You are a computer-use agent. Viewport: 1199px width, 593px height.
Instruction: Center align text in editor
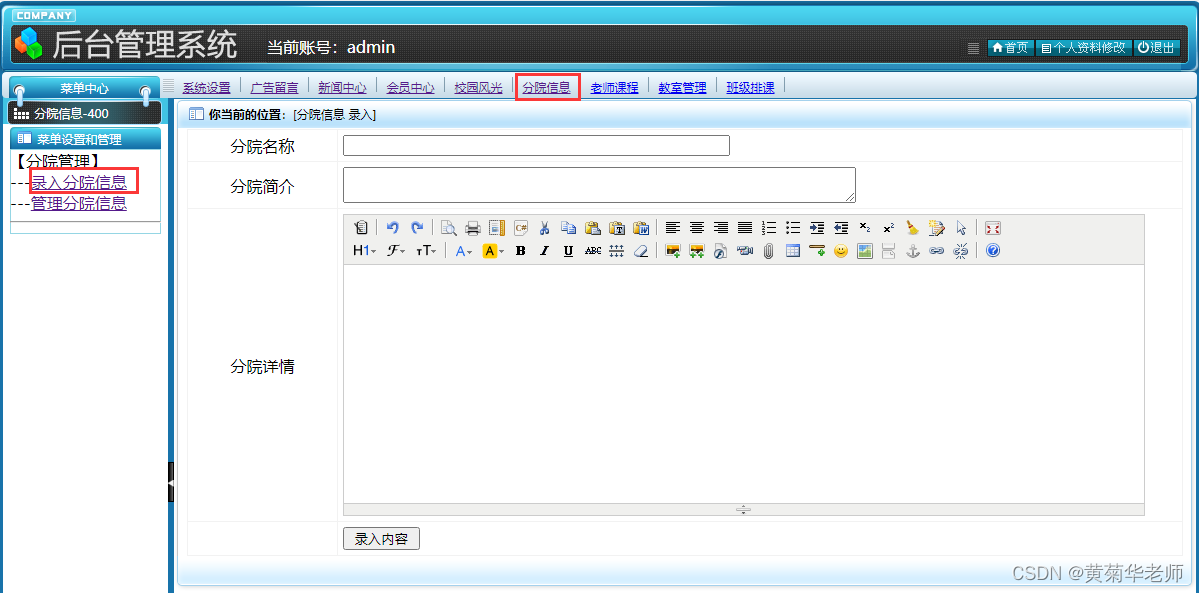[x=697, y=228]
